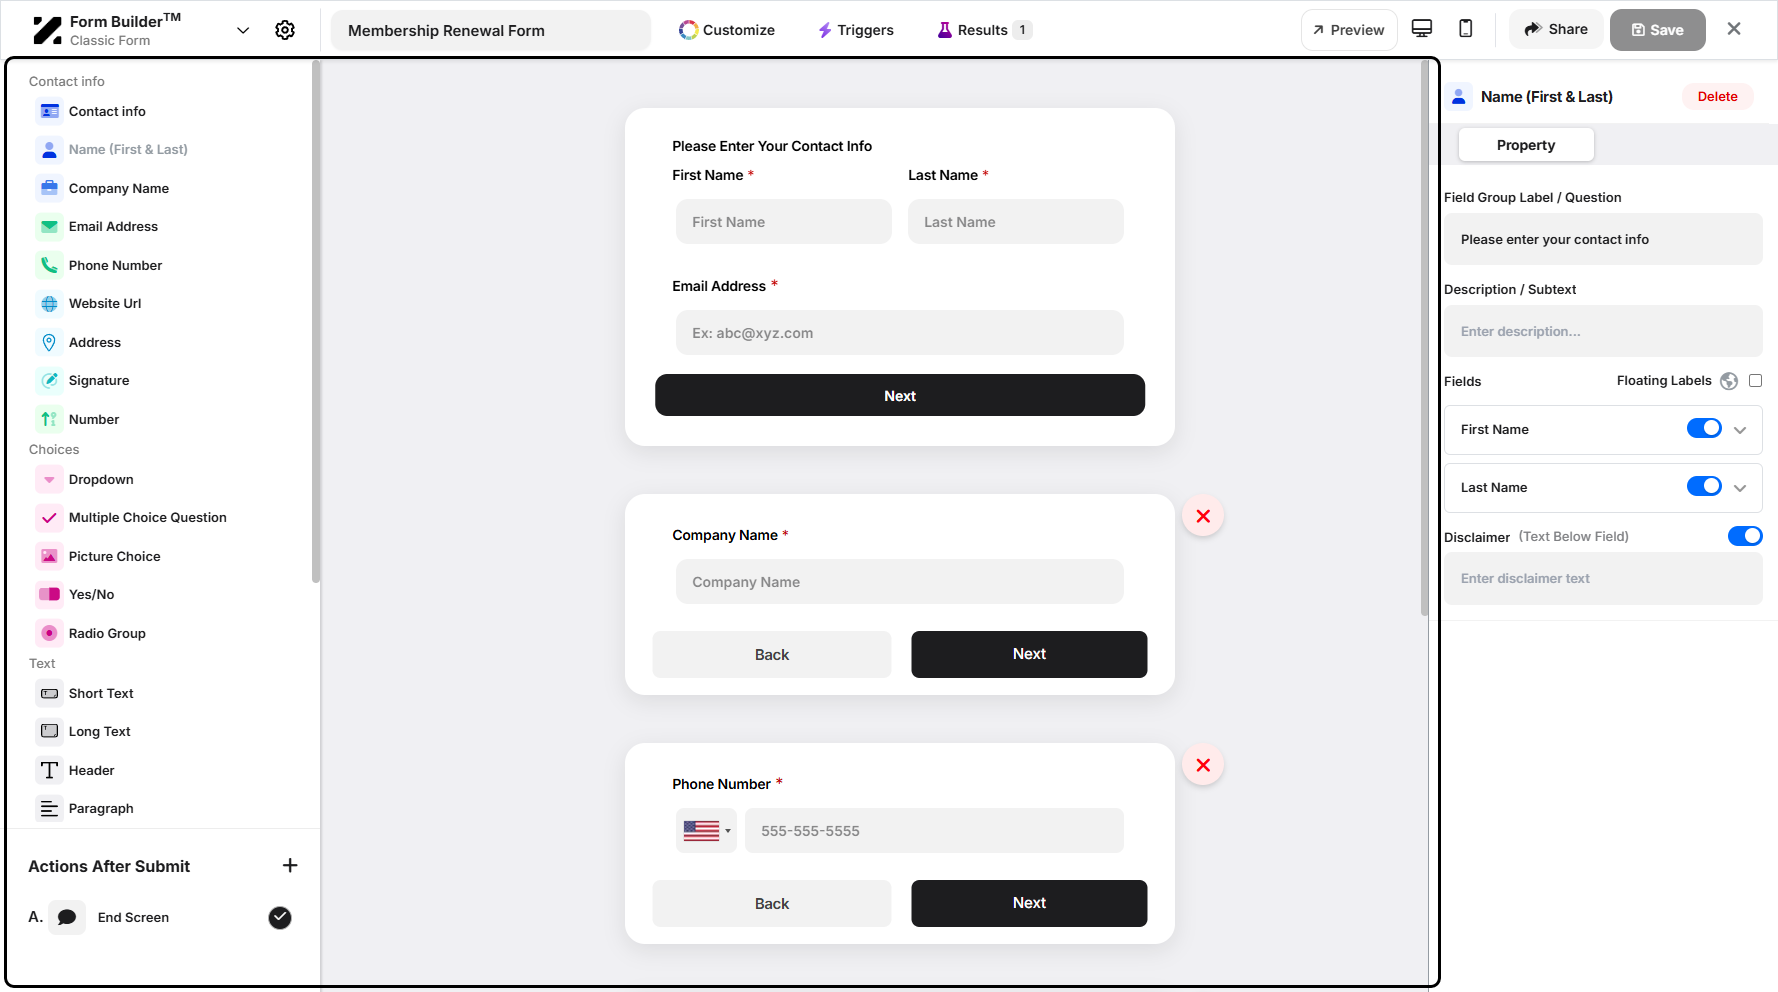Click Back on the Company Name card
The height and width of the screenshot is (992, 1778).
[772, 654]
